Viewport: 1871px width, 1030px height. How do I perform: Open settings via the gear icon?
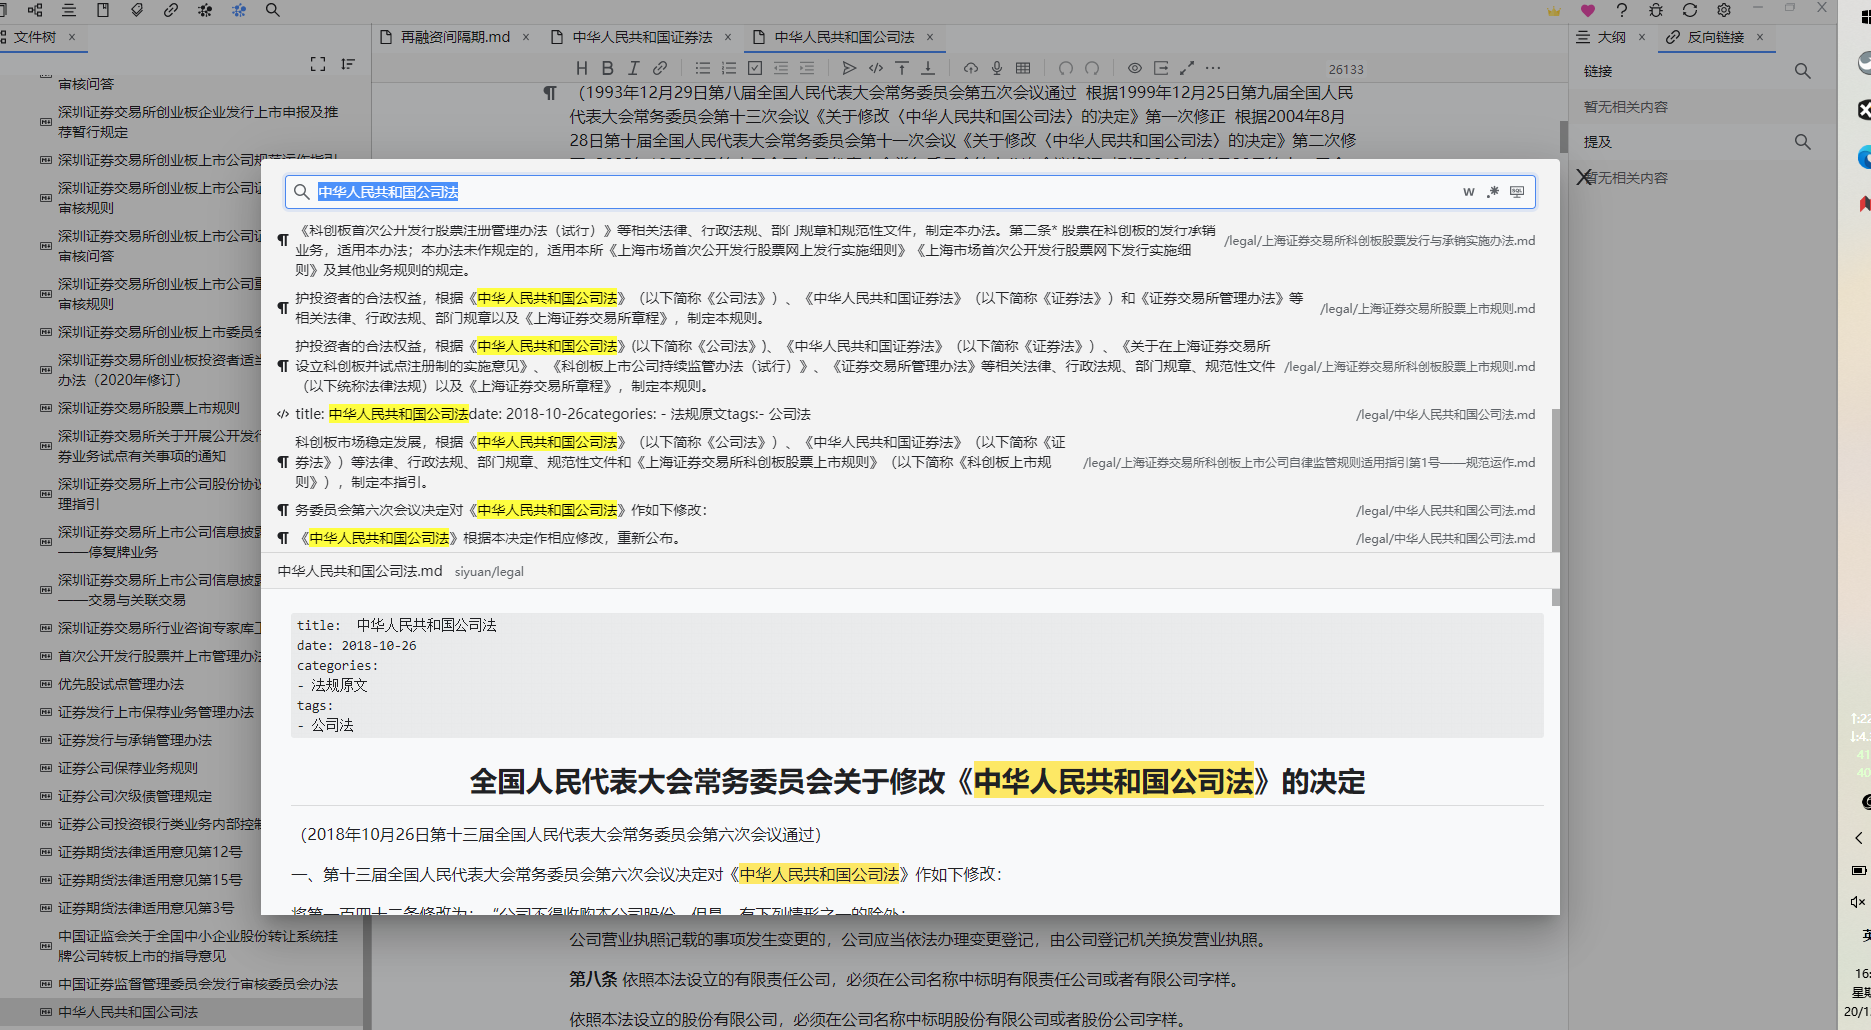(1724, 10)
